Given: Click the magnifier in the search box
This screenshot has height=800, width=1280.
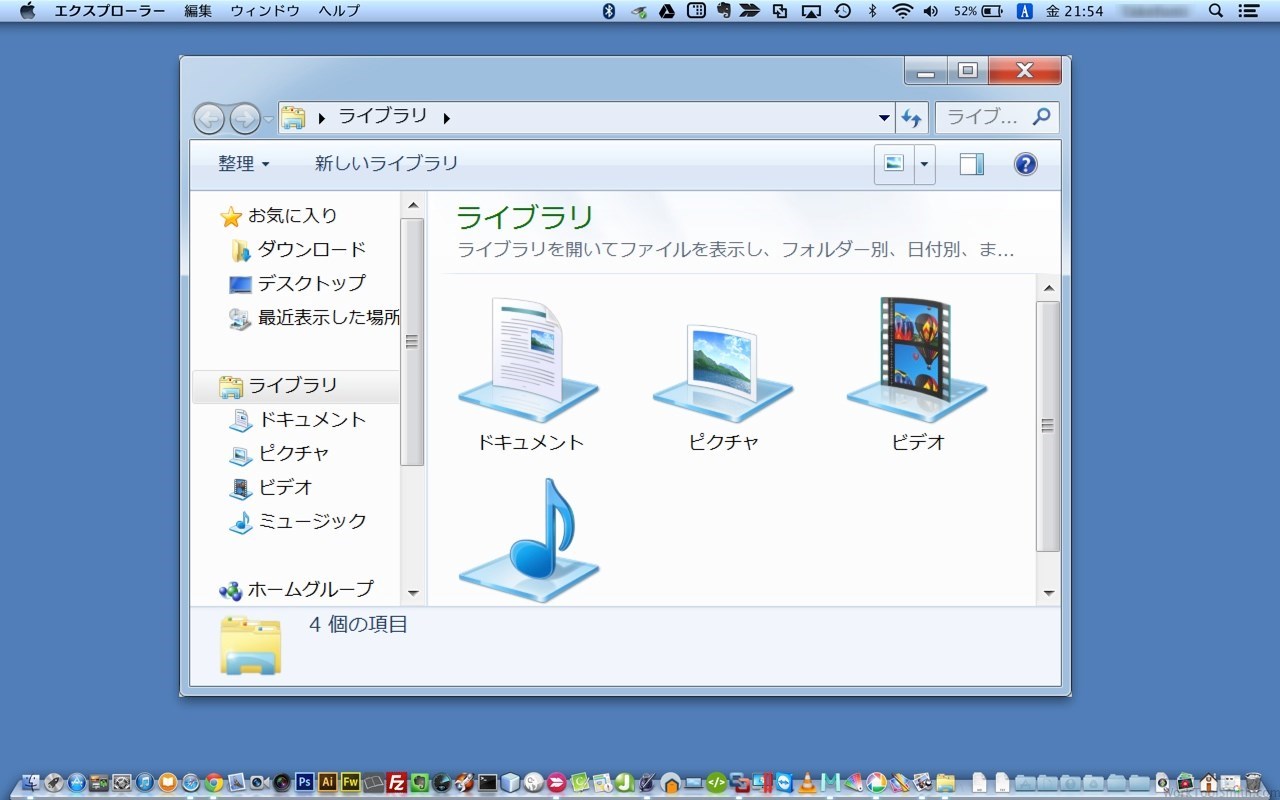Looking at the screenshot, I should [1041, 117].
